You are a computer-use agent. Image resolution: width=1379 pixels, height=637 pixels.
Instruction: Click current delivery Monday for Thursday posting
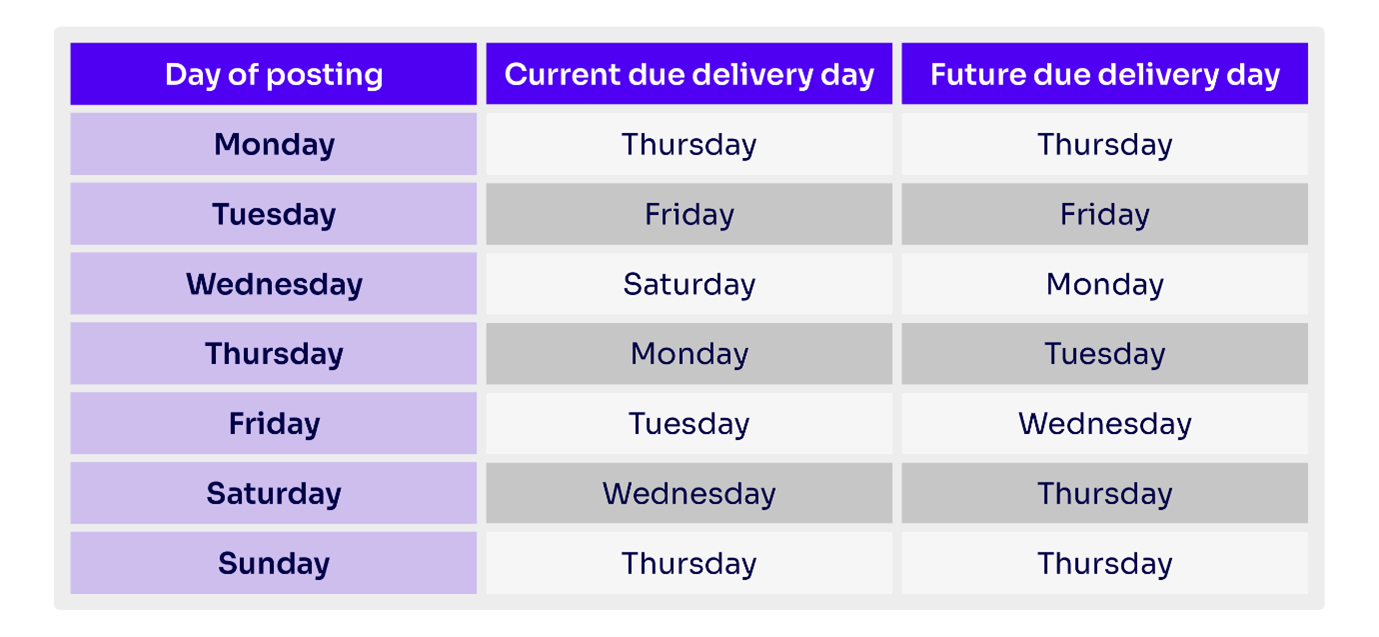coord(689,354)
